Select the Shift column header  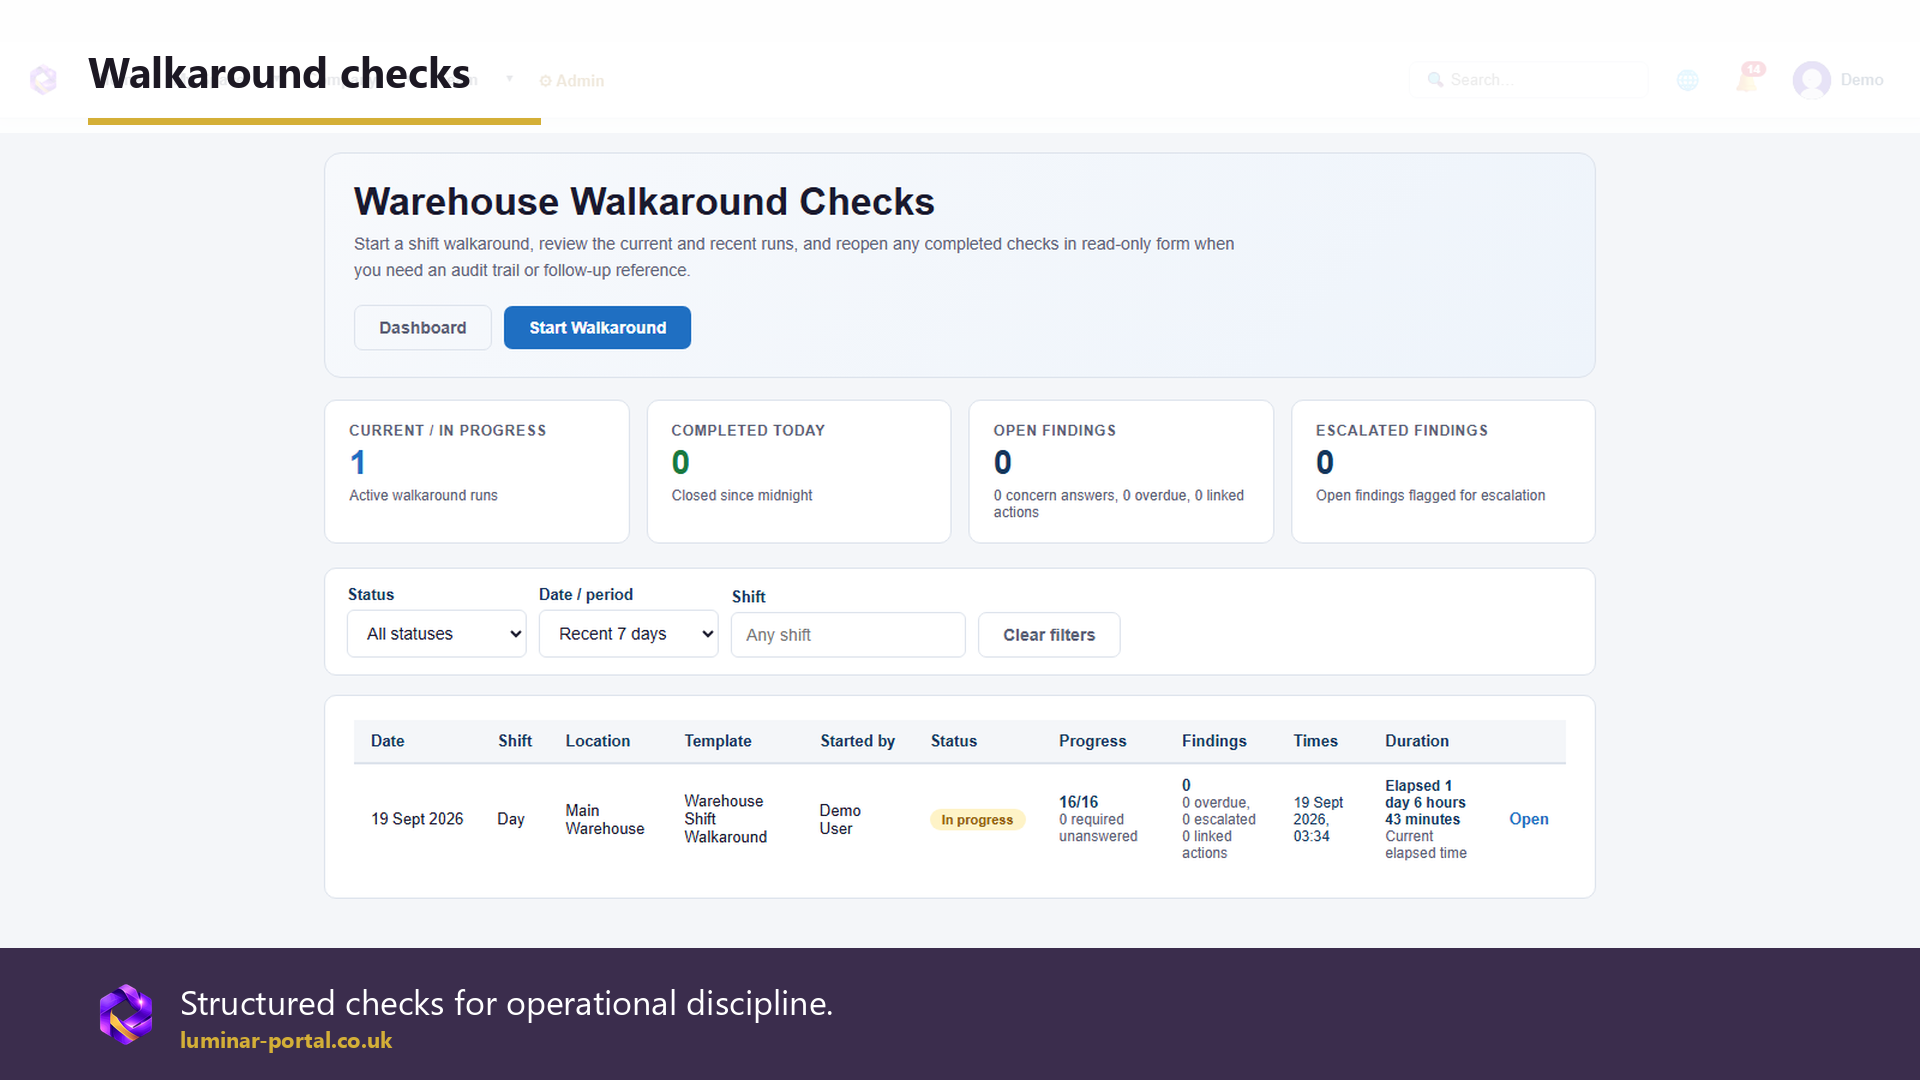point(515,741)
